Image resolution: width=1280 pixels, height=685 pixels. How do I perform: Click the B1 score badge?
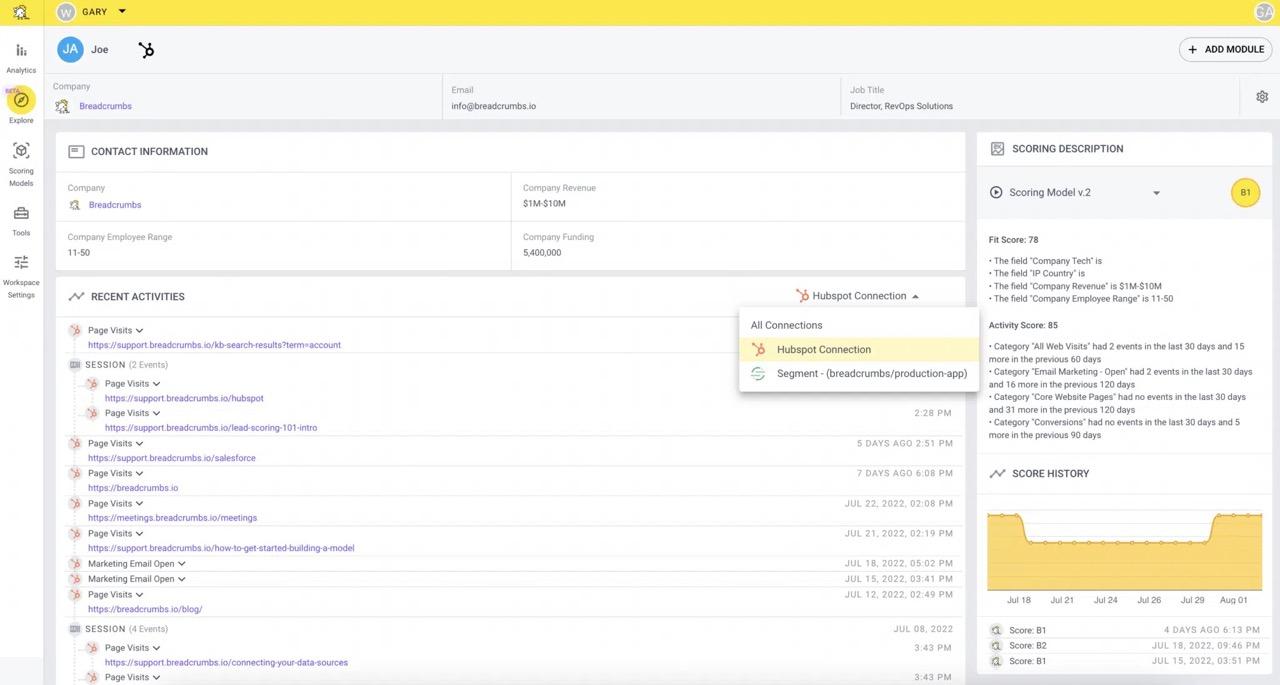(1245, 192)
